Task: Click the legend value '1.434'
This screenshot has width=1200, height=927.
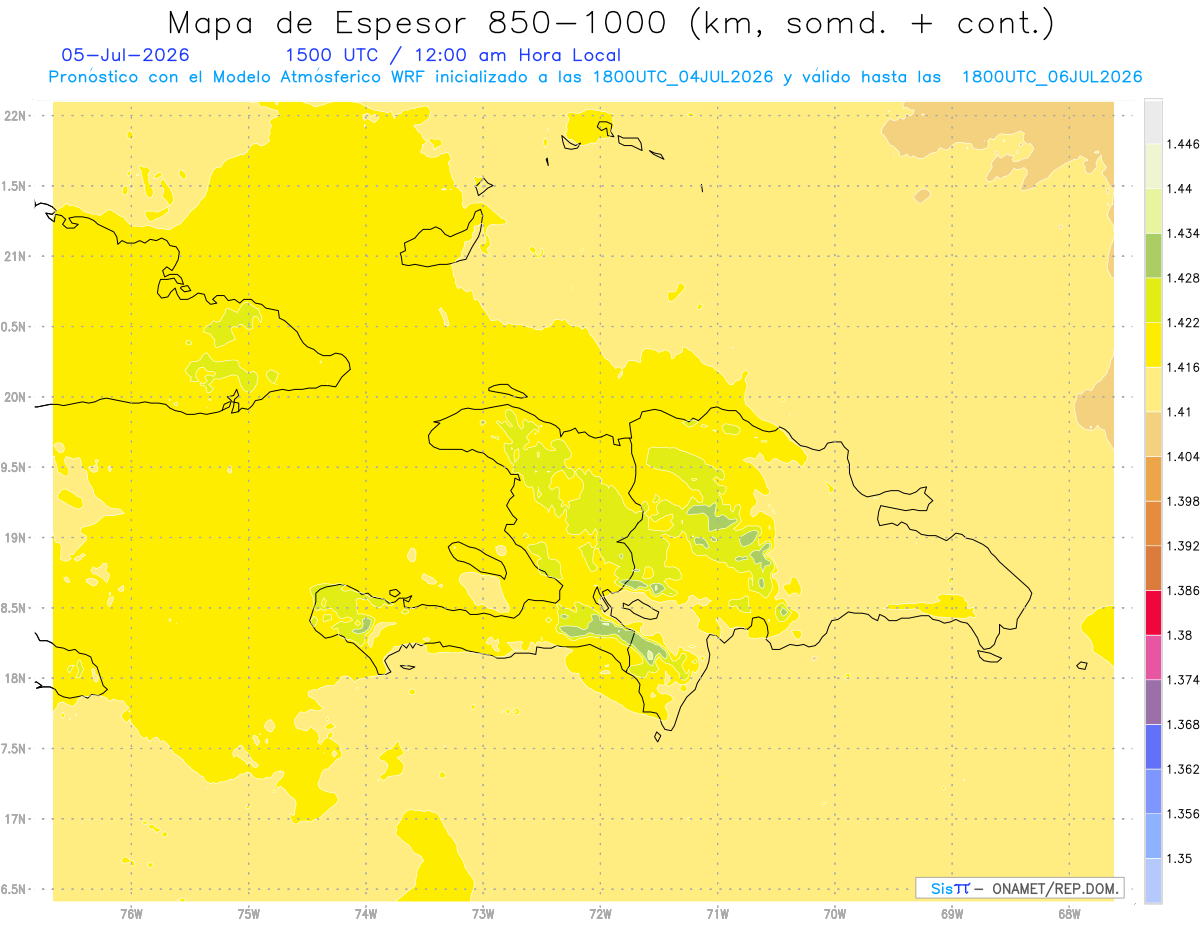Action: coord(1183,234)
